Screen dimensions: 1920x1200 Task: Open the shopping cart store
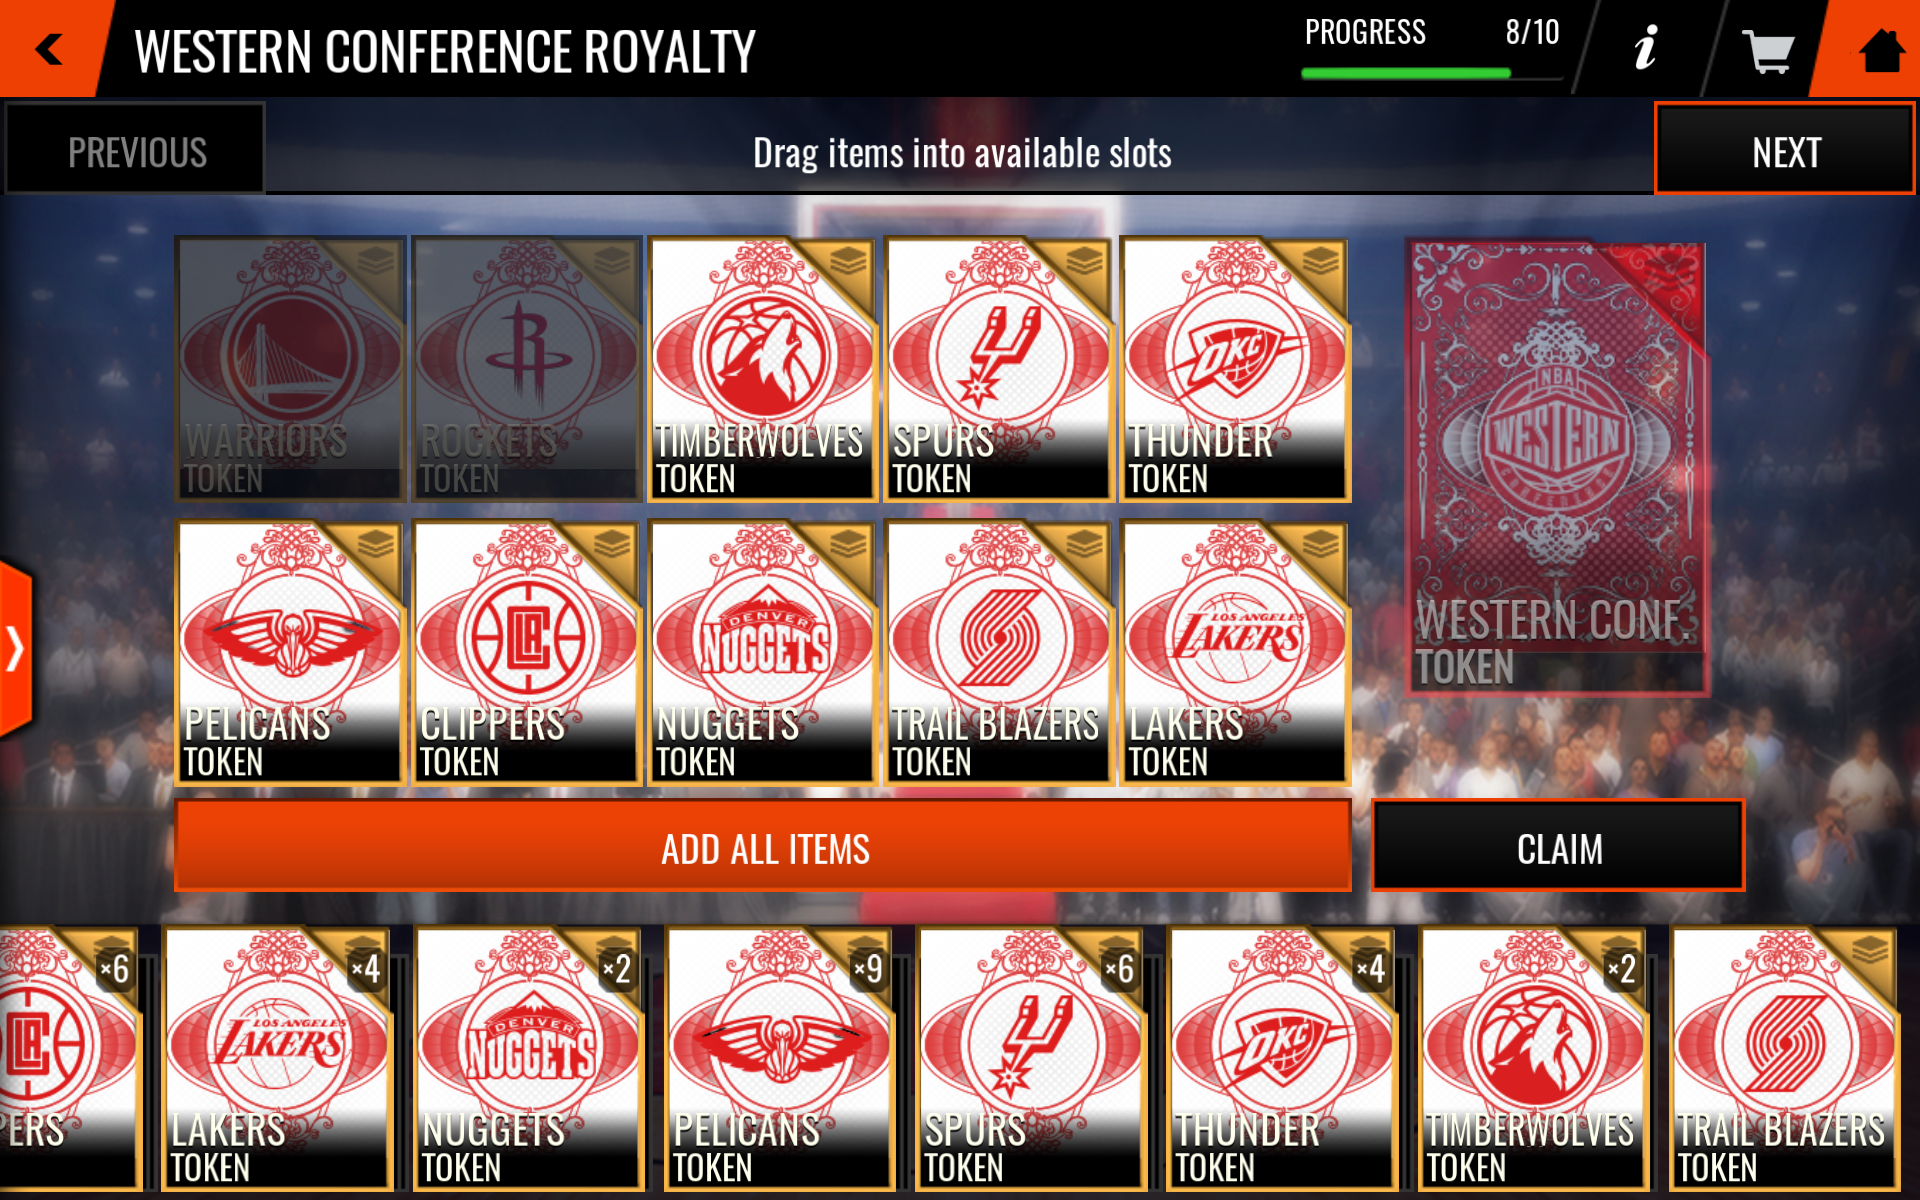(1767, 50)
